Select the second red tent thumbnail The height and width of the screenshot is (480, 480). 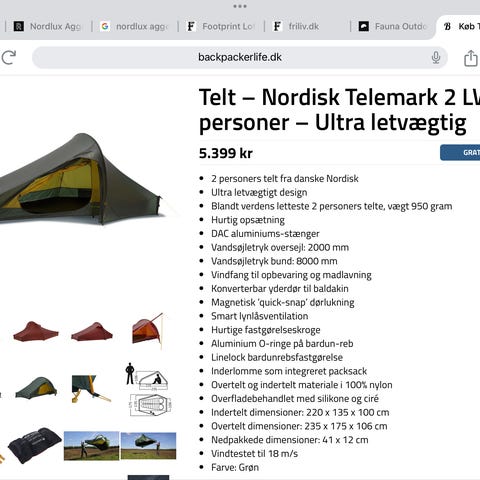pos(92,331)
